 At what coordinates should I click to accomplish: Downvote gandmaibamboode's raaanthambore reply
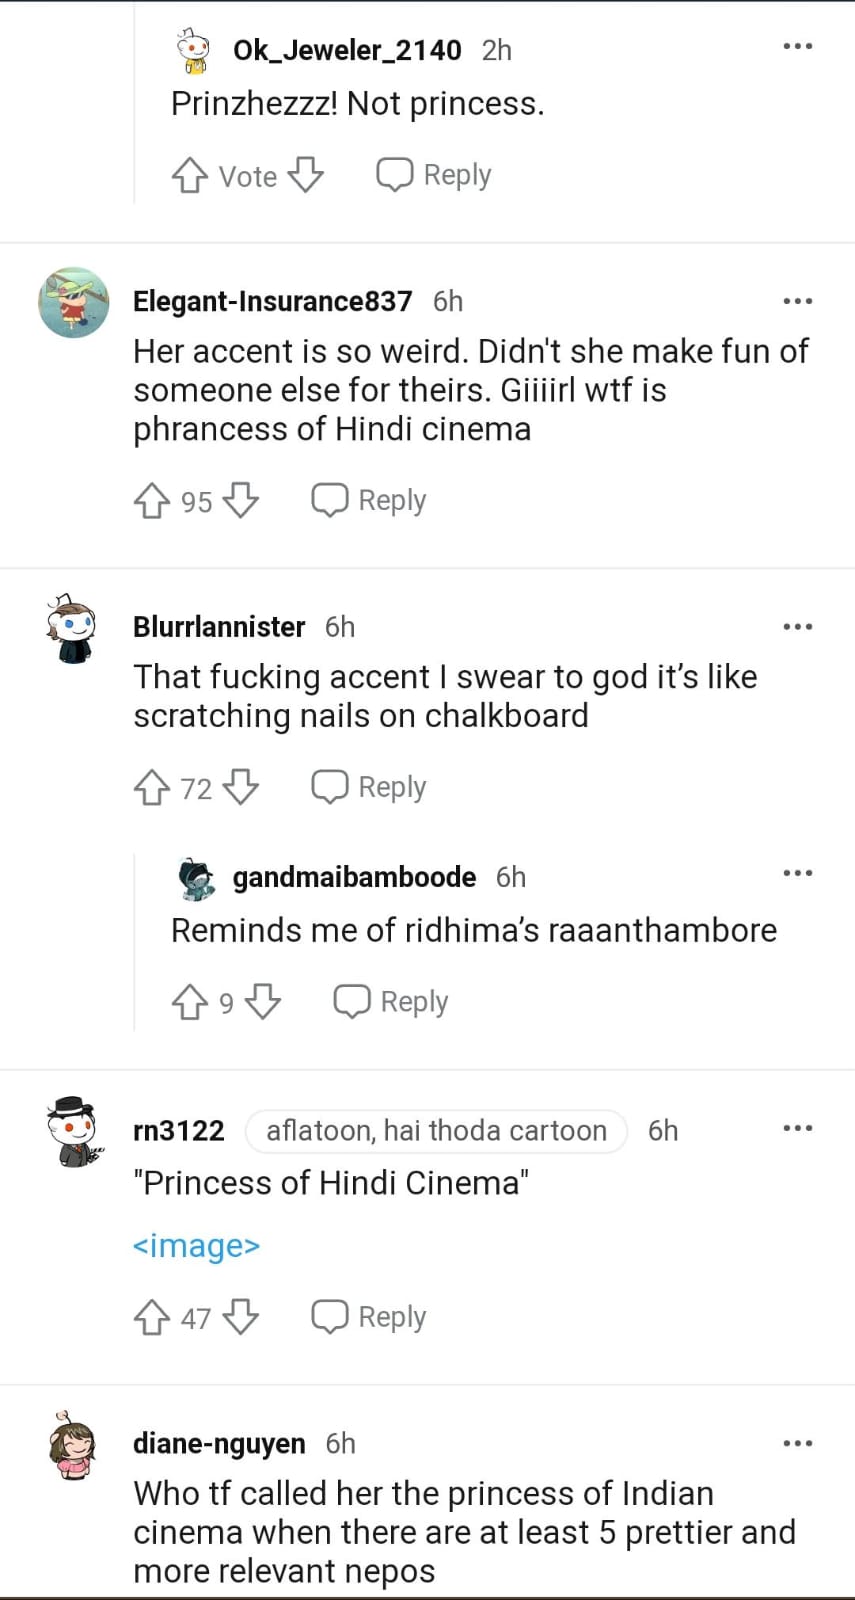(x=263, y=1001)
